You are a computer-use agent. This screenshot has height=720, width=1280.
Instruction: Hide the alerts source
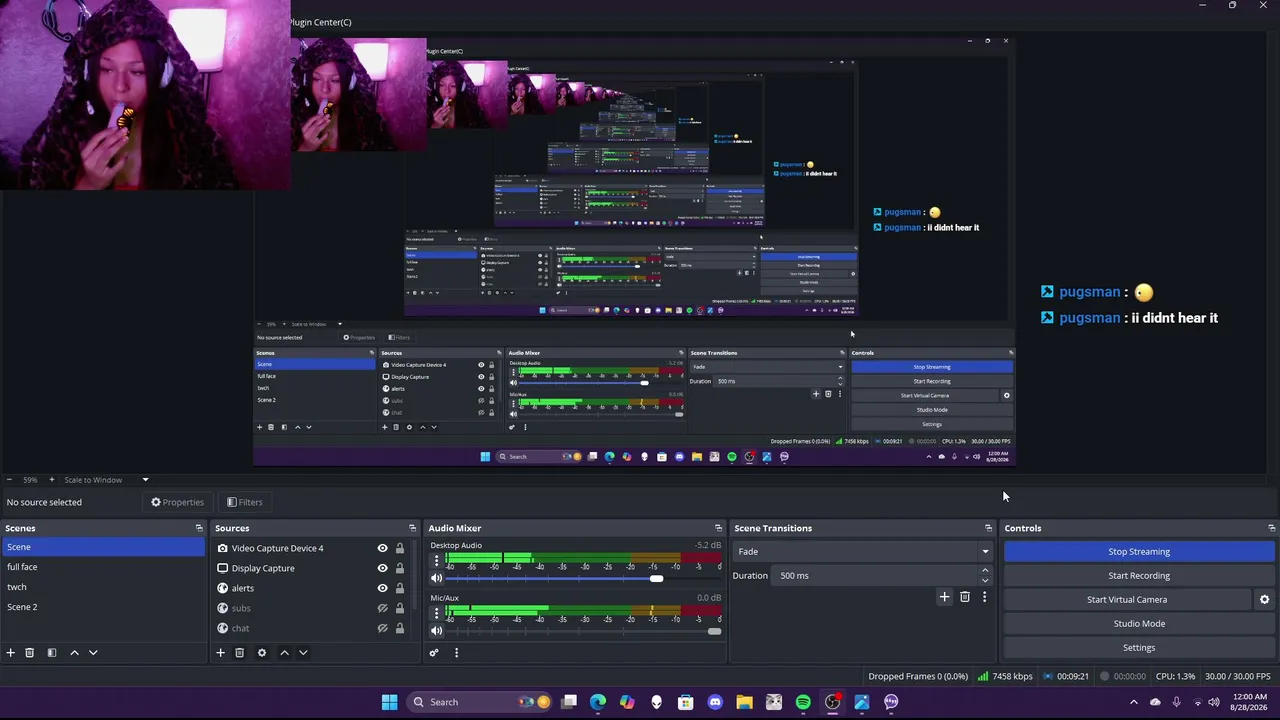[382, 588]
